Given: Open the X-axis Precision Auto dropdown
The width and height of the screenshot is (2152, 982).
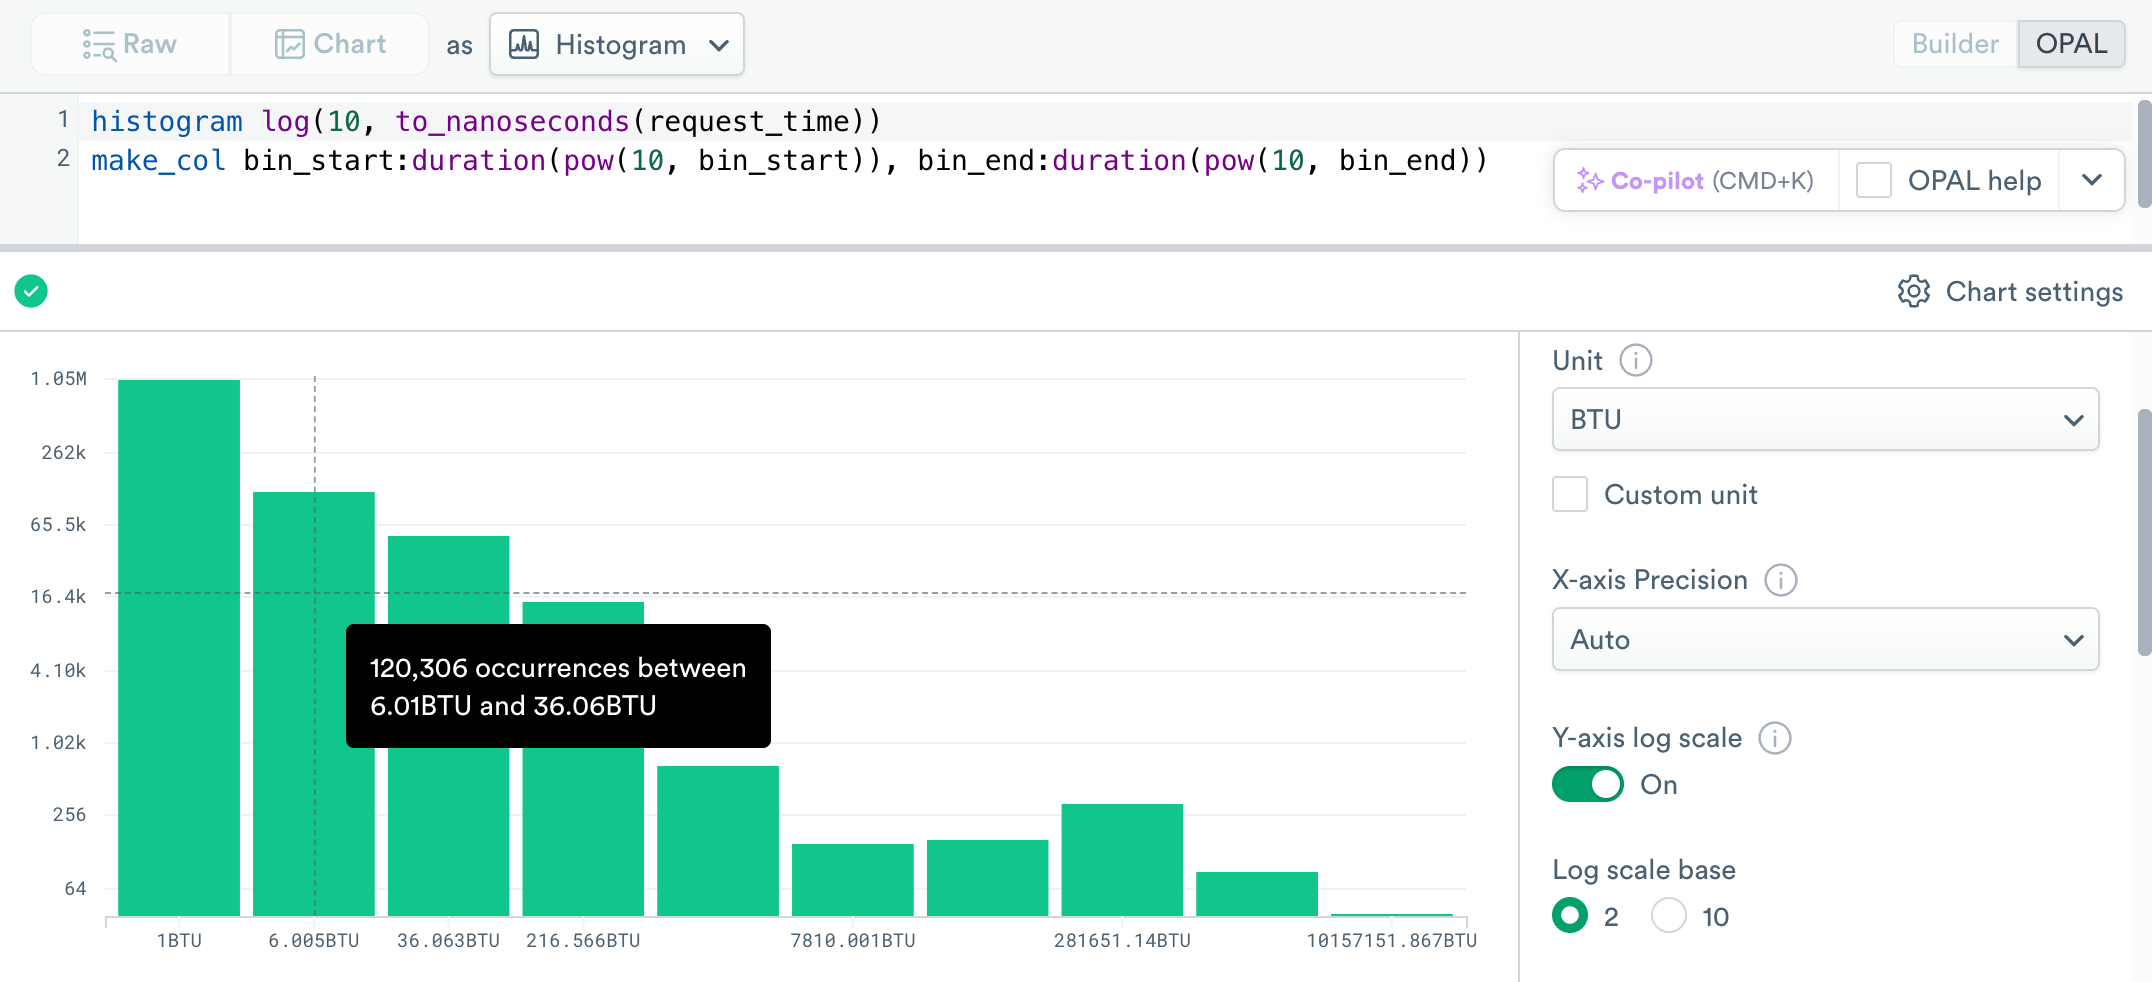Looking at the screenshot, I should tap(1825, 639).
